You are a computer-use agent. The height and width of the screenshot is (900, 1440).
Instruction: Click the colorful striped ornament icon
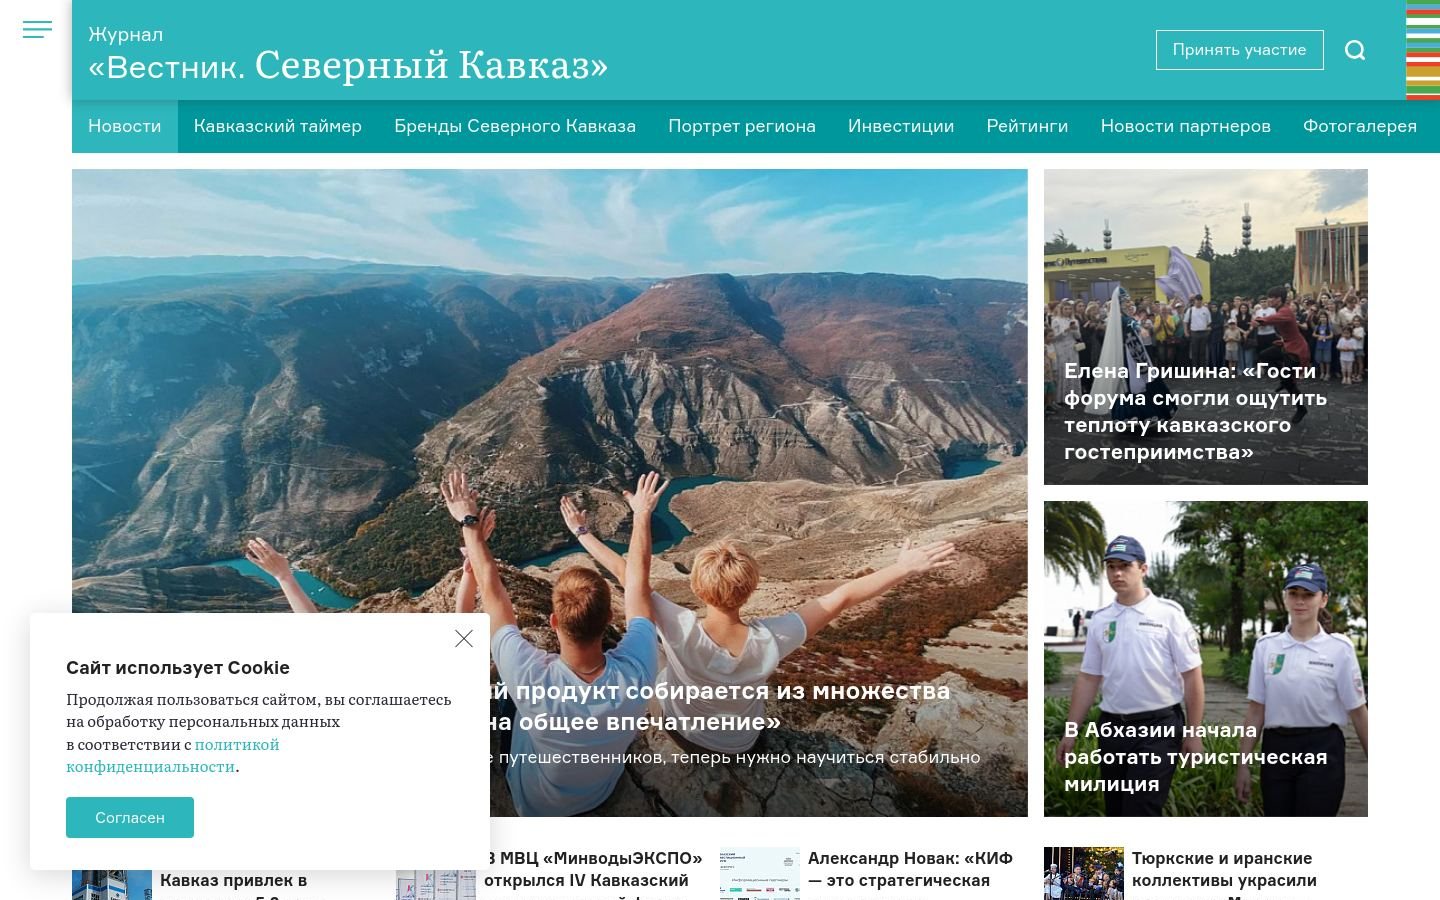click(x=1423, y=50)
